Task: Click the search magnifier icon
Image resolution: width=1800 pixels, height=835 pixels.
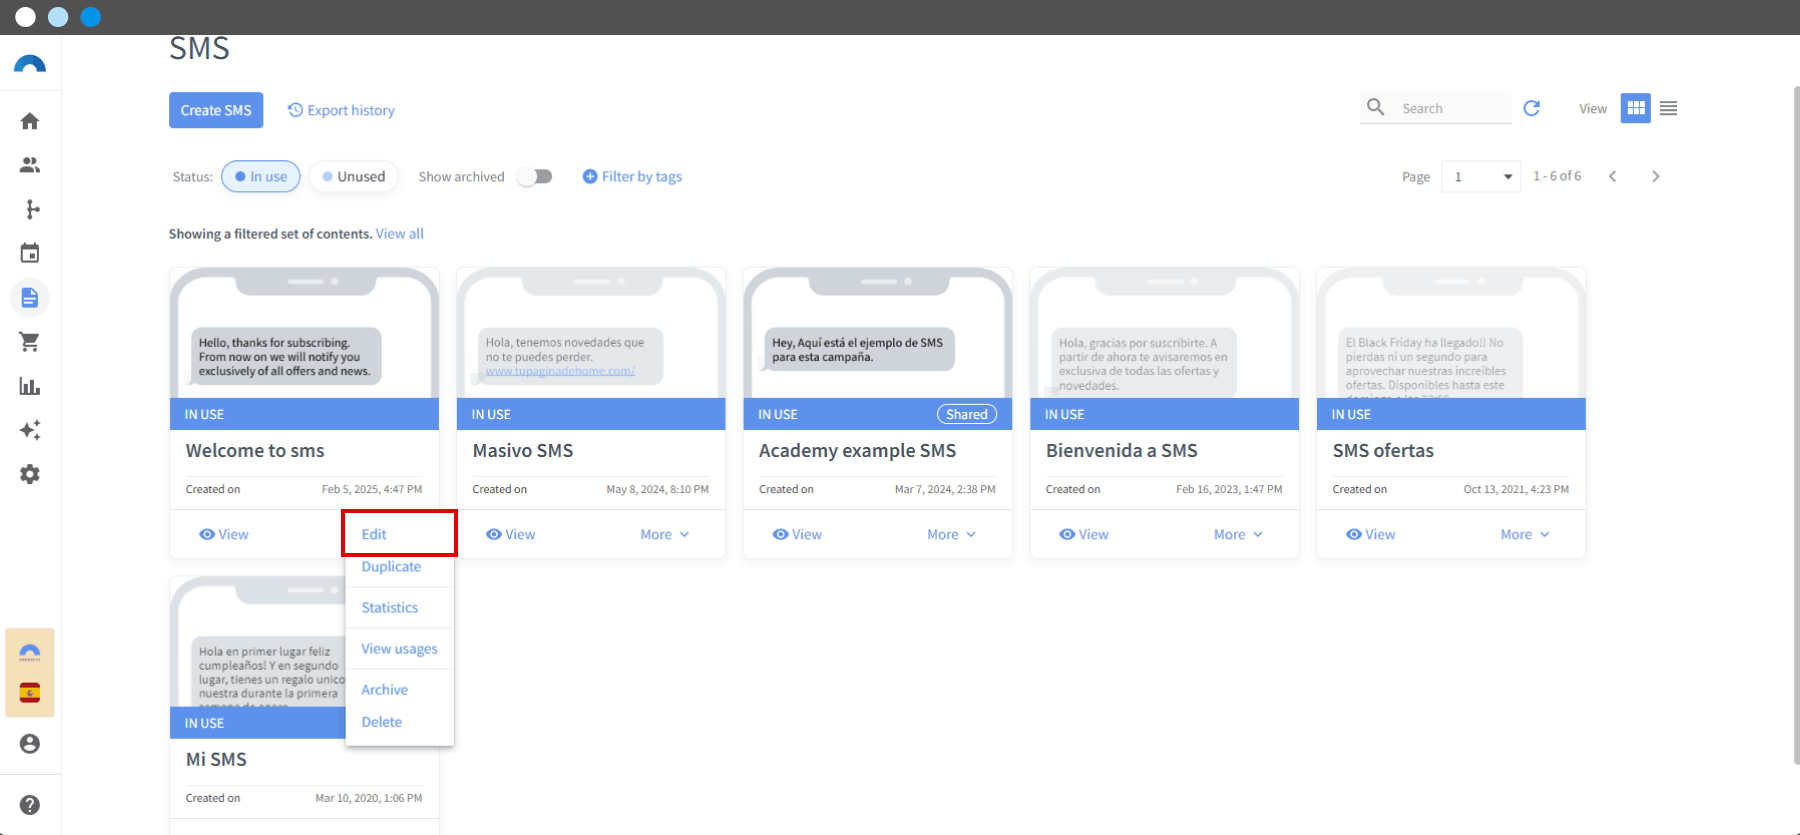Action: [1376, 107]
